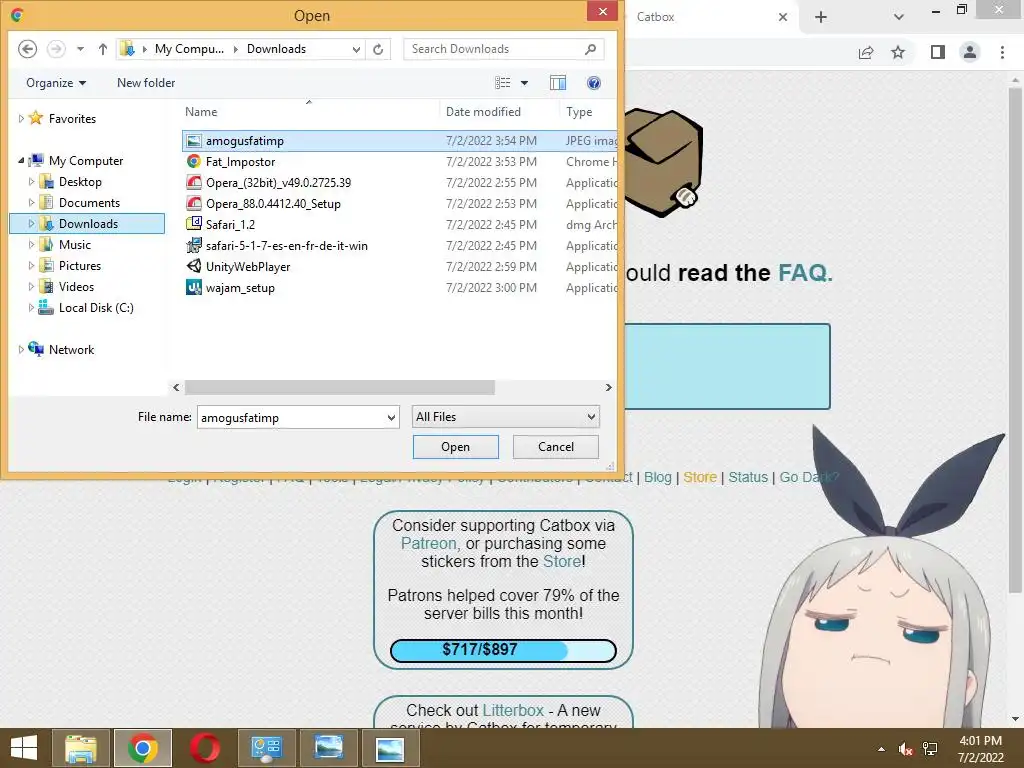The width and height of the screenshot is (1024, 768).
Task: Change the view with the view icon
Action: tap(503, 83)
